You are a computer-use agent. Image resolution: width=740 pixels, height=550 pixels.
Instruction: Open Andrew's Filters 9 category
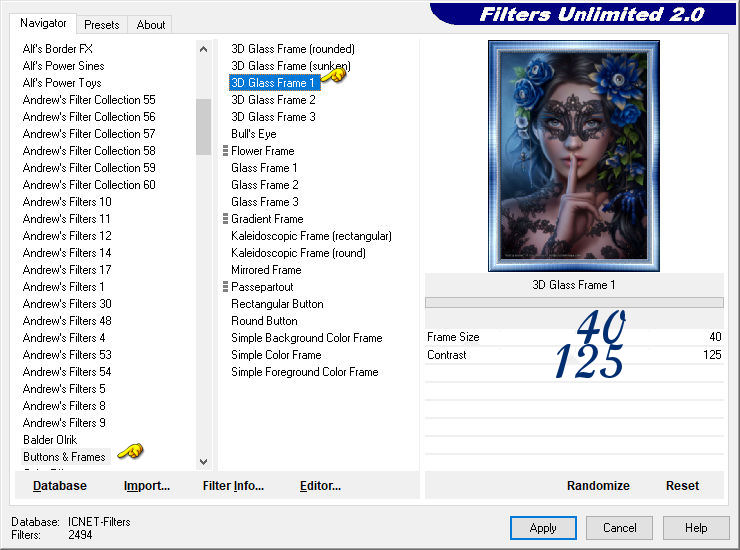[x=64, y=423]
